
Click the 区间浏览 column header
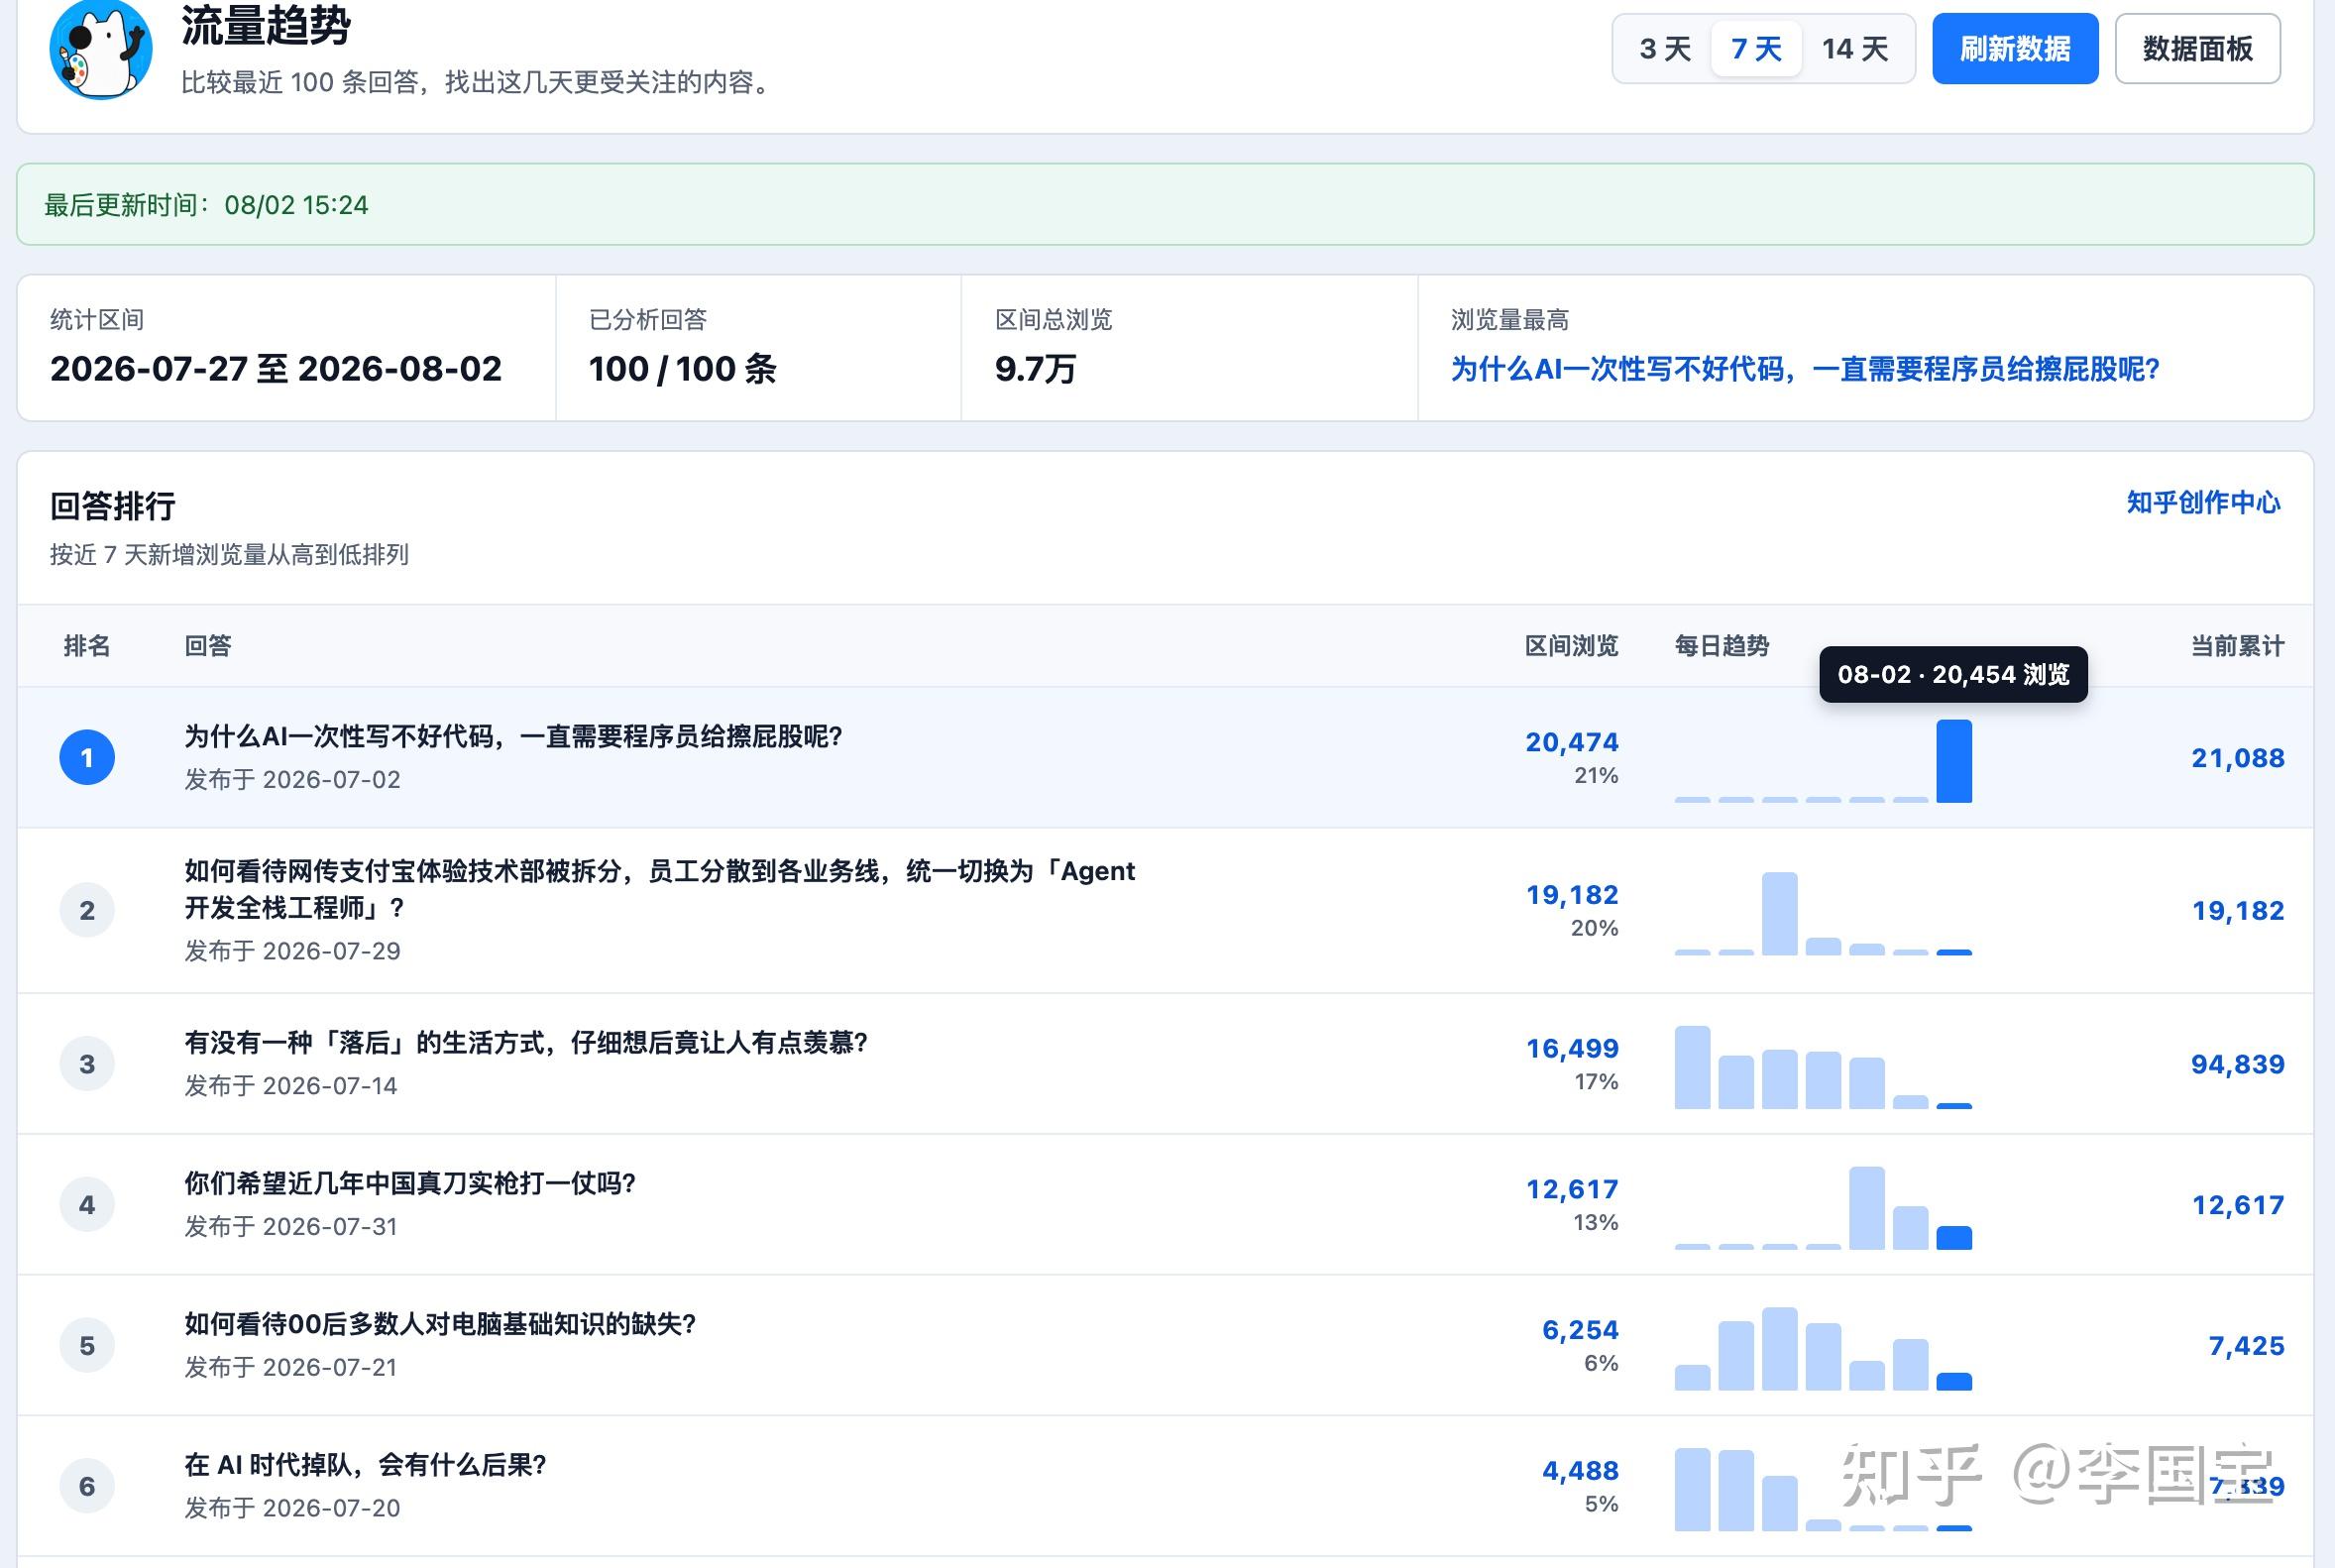coord(1571,646)
